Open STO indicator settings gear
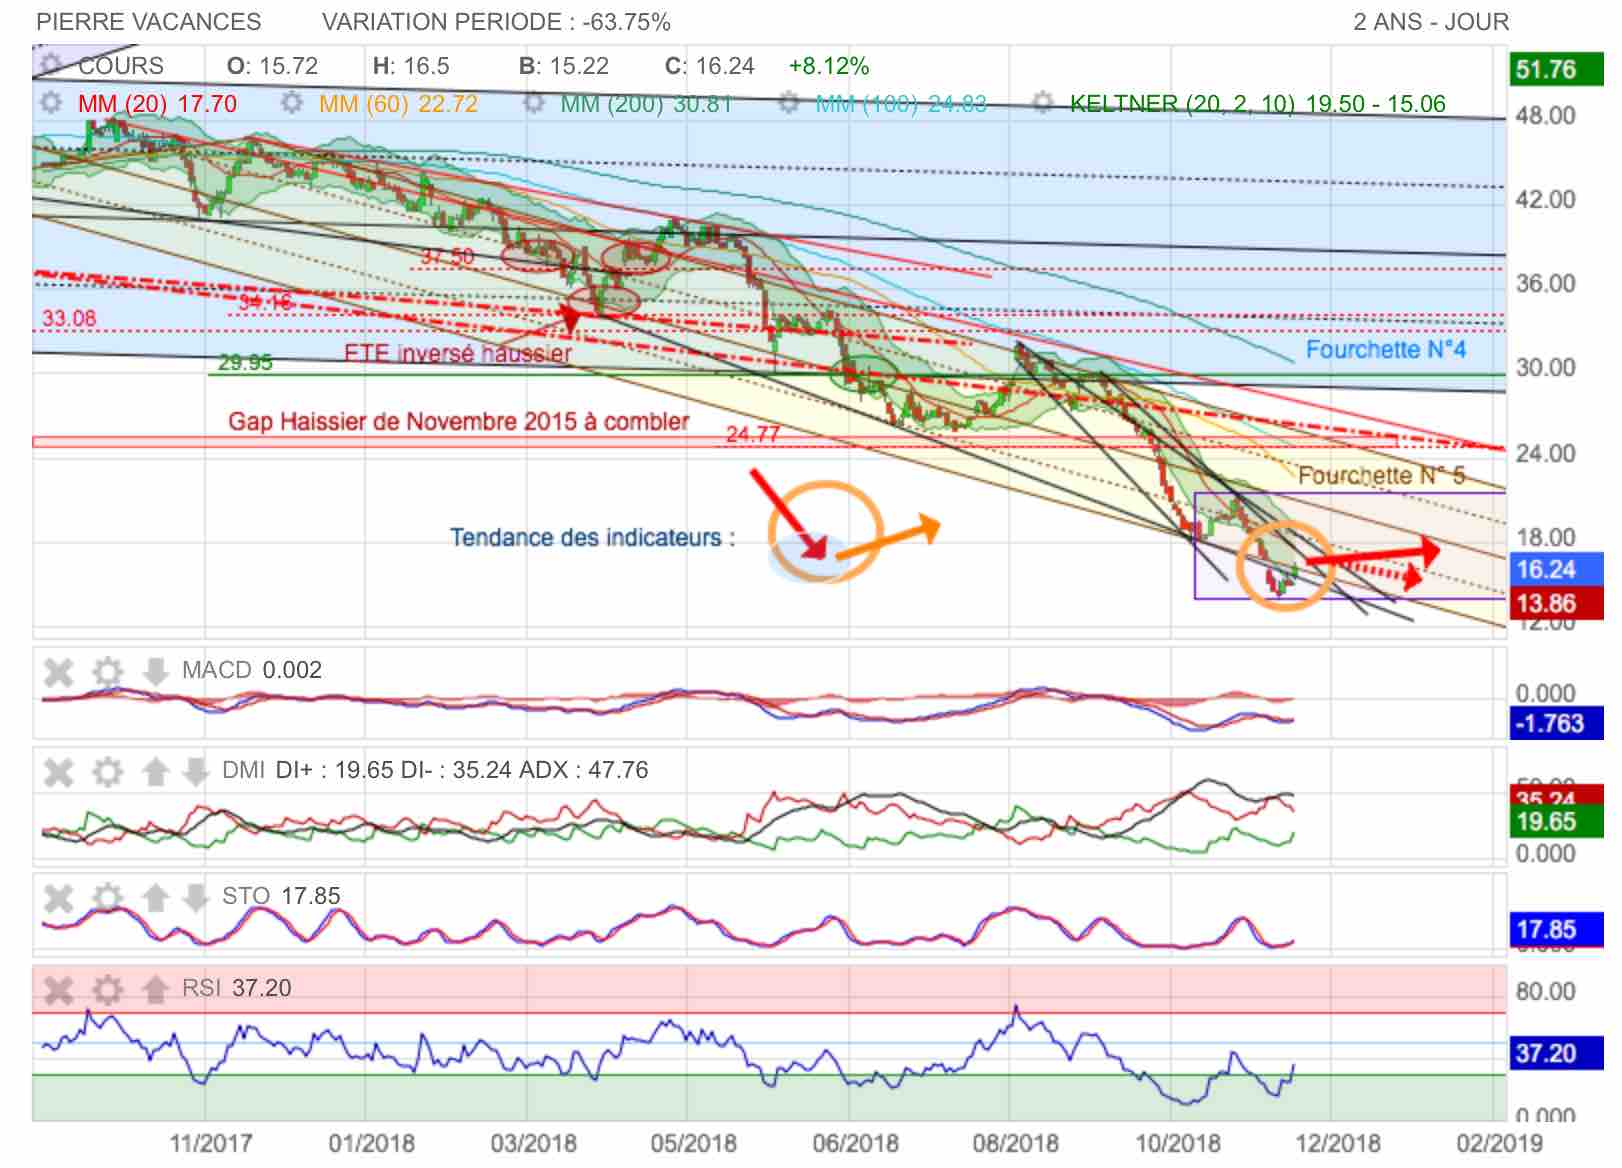1622x1168 pixels. point(107,897)
